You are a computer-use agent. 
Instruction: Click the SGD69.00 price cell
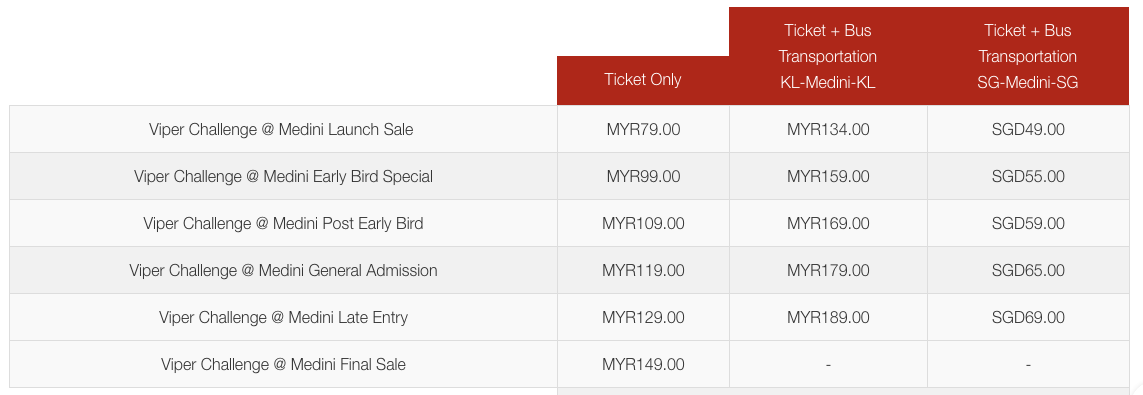click(1028, 318)
